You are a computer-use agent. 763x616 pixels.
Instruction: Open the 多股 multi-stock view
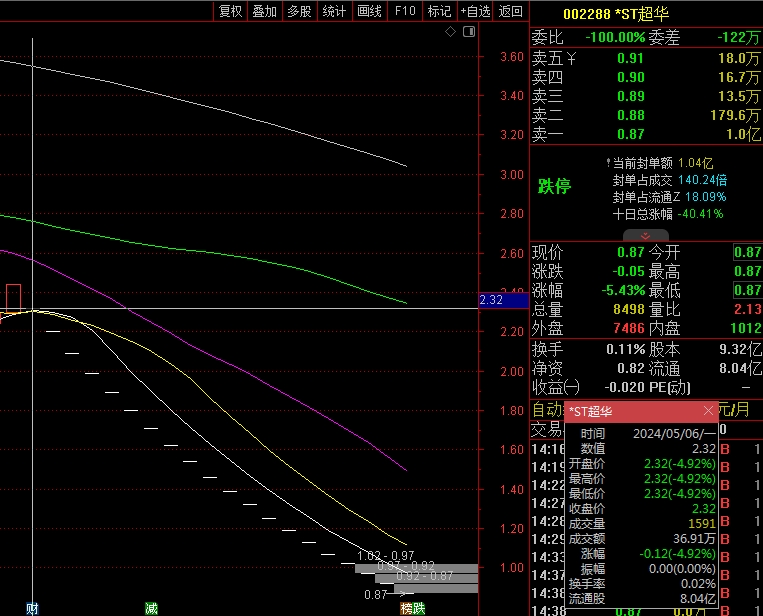[299, 11]
